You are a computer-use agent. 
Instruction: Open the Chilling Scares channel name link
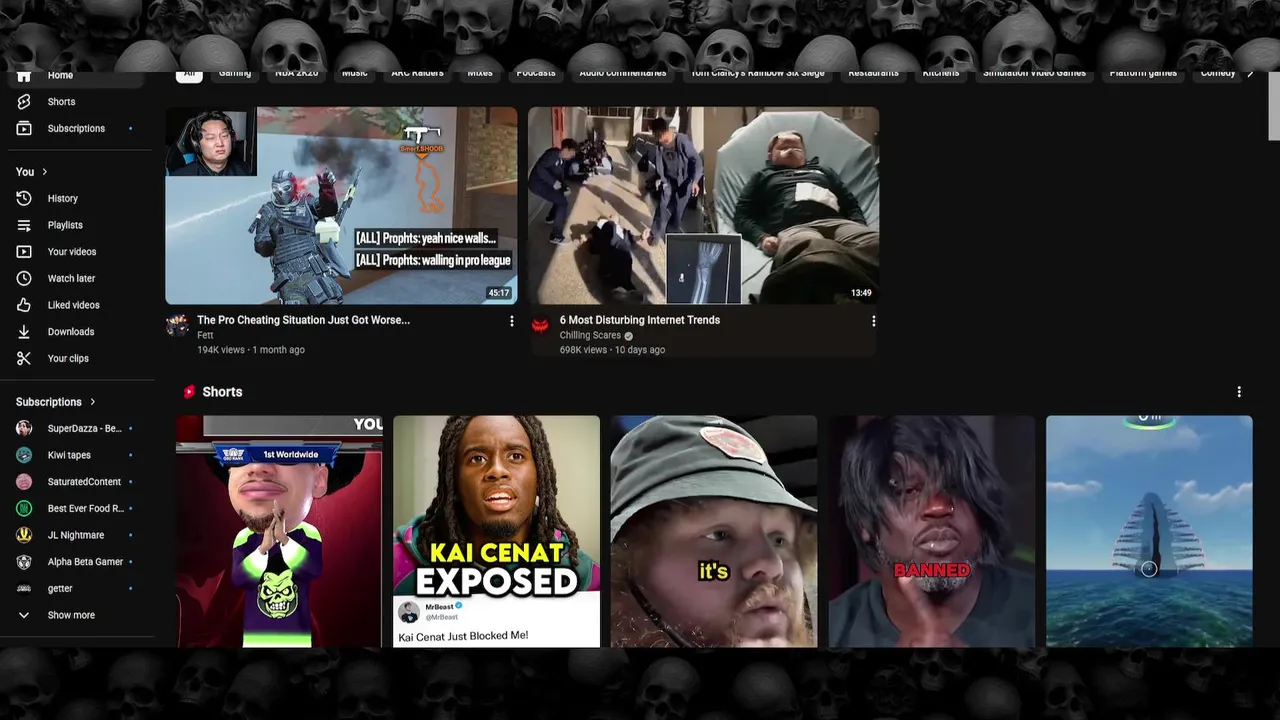click(x=590, y=336)
